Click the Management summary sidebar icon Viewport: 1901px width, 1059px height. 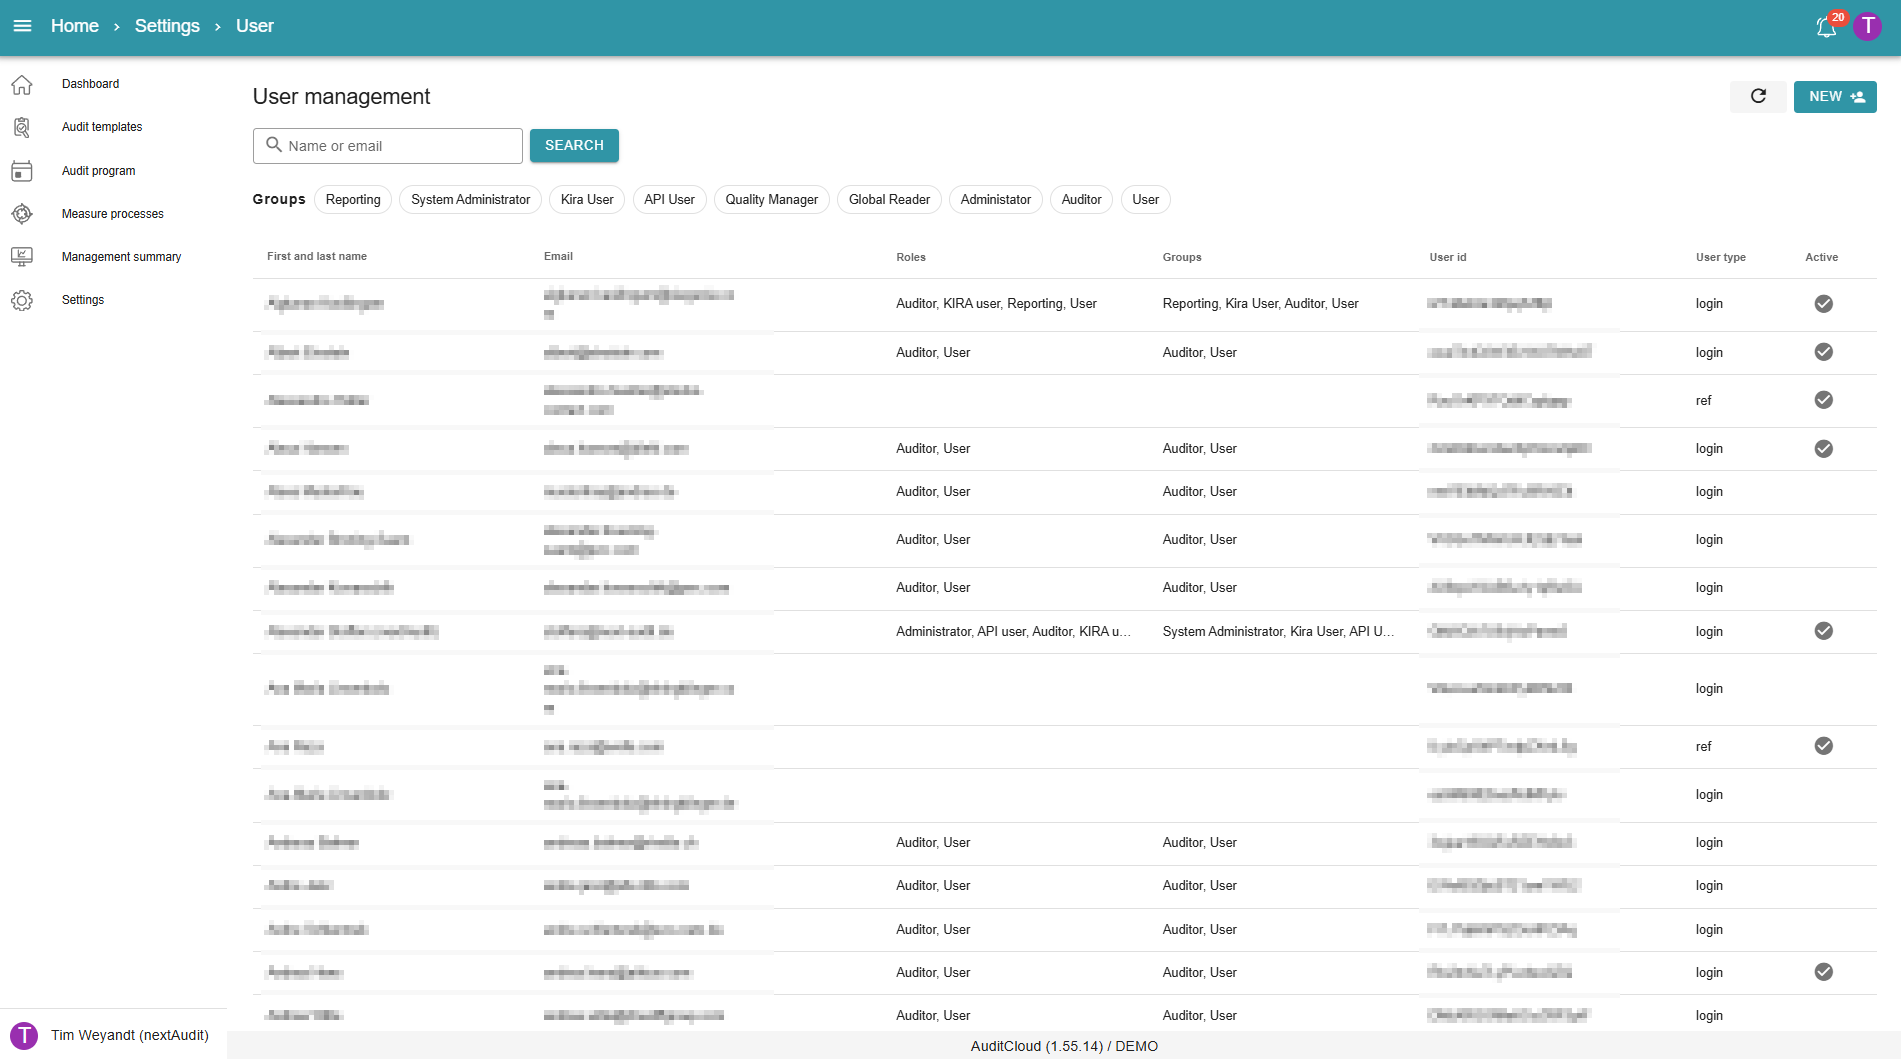coord(22,257)
